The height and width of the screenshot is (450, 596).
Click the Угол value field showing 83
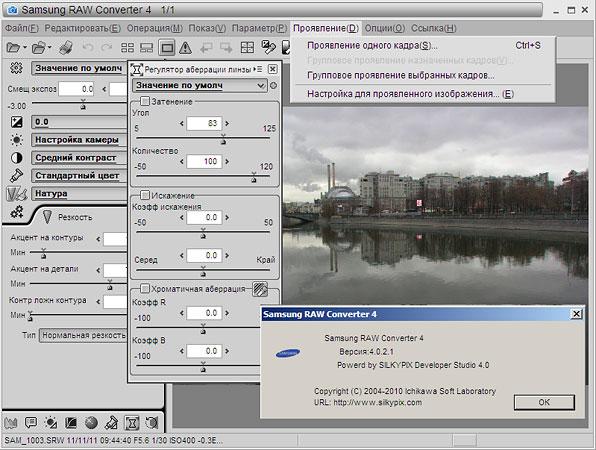[204, 123]
